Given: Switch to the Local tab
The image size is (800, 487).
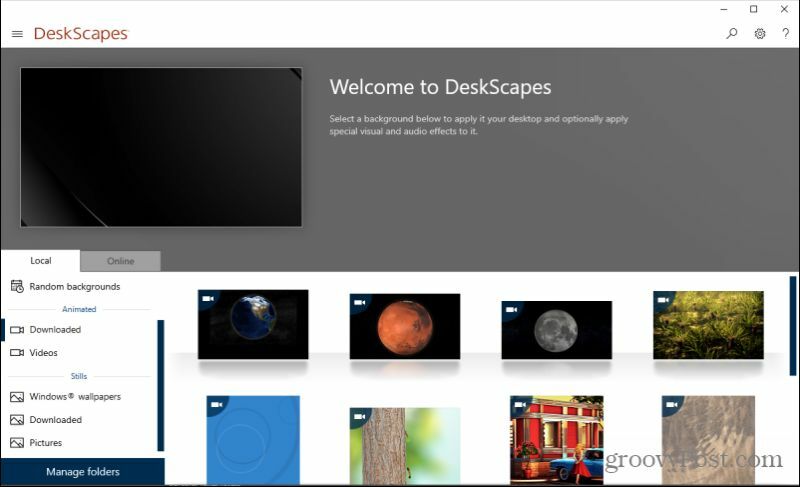Looking at the screenshot, I should pos(40,261).
